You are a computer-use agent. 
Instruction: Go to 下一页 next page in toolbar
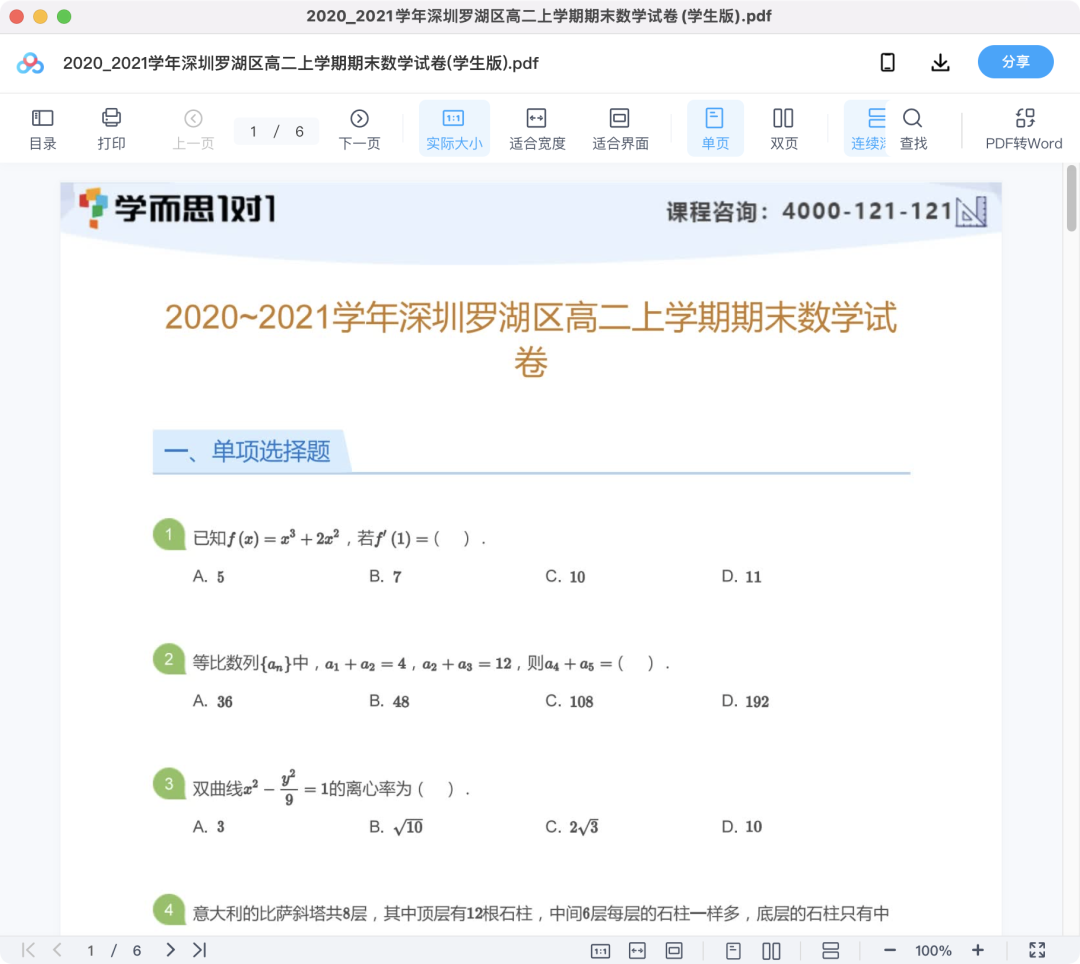360,129
